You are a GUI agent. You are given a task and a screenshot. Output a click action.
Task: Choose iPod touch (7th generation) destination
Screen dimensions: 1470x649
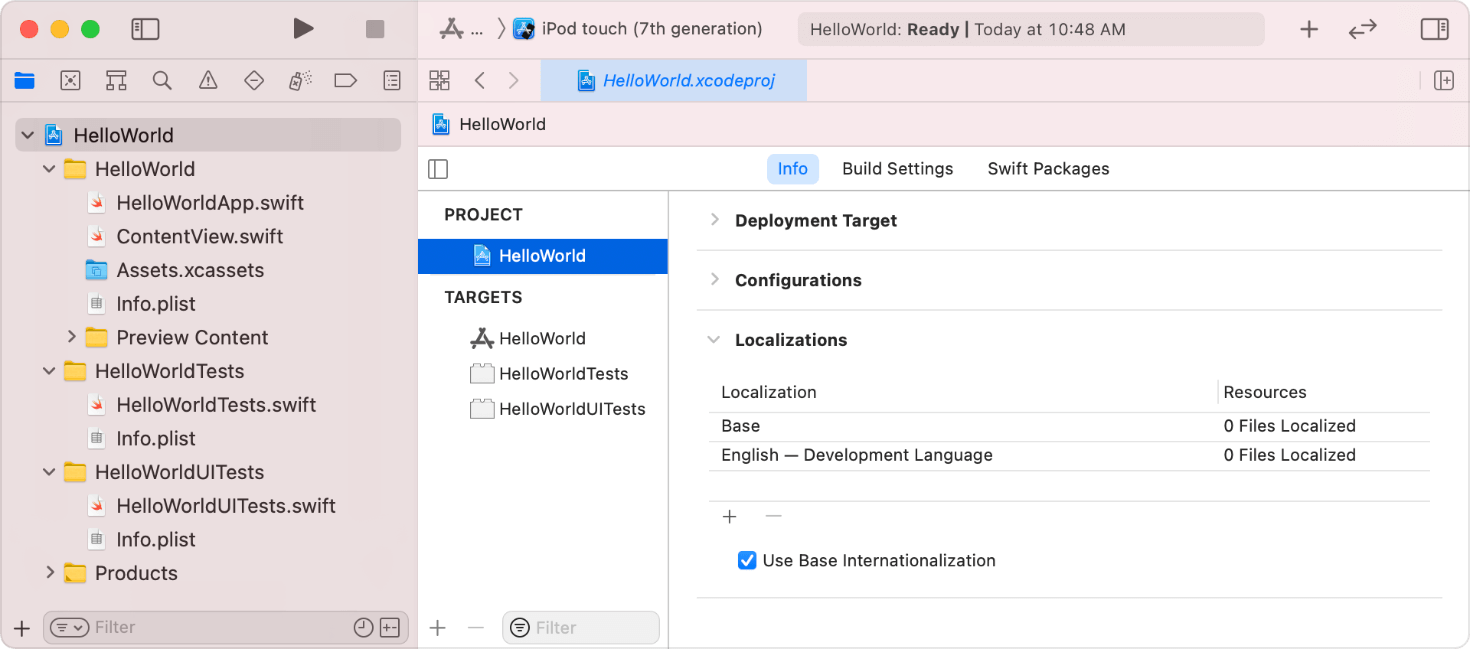tap(638, 29)
